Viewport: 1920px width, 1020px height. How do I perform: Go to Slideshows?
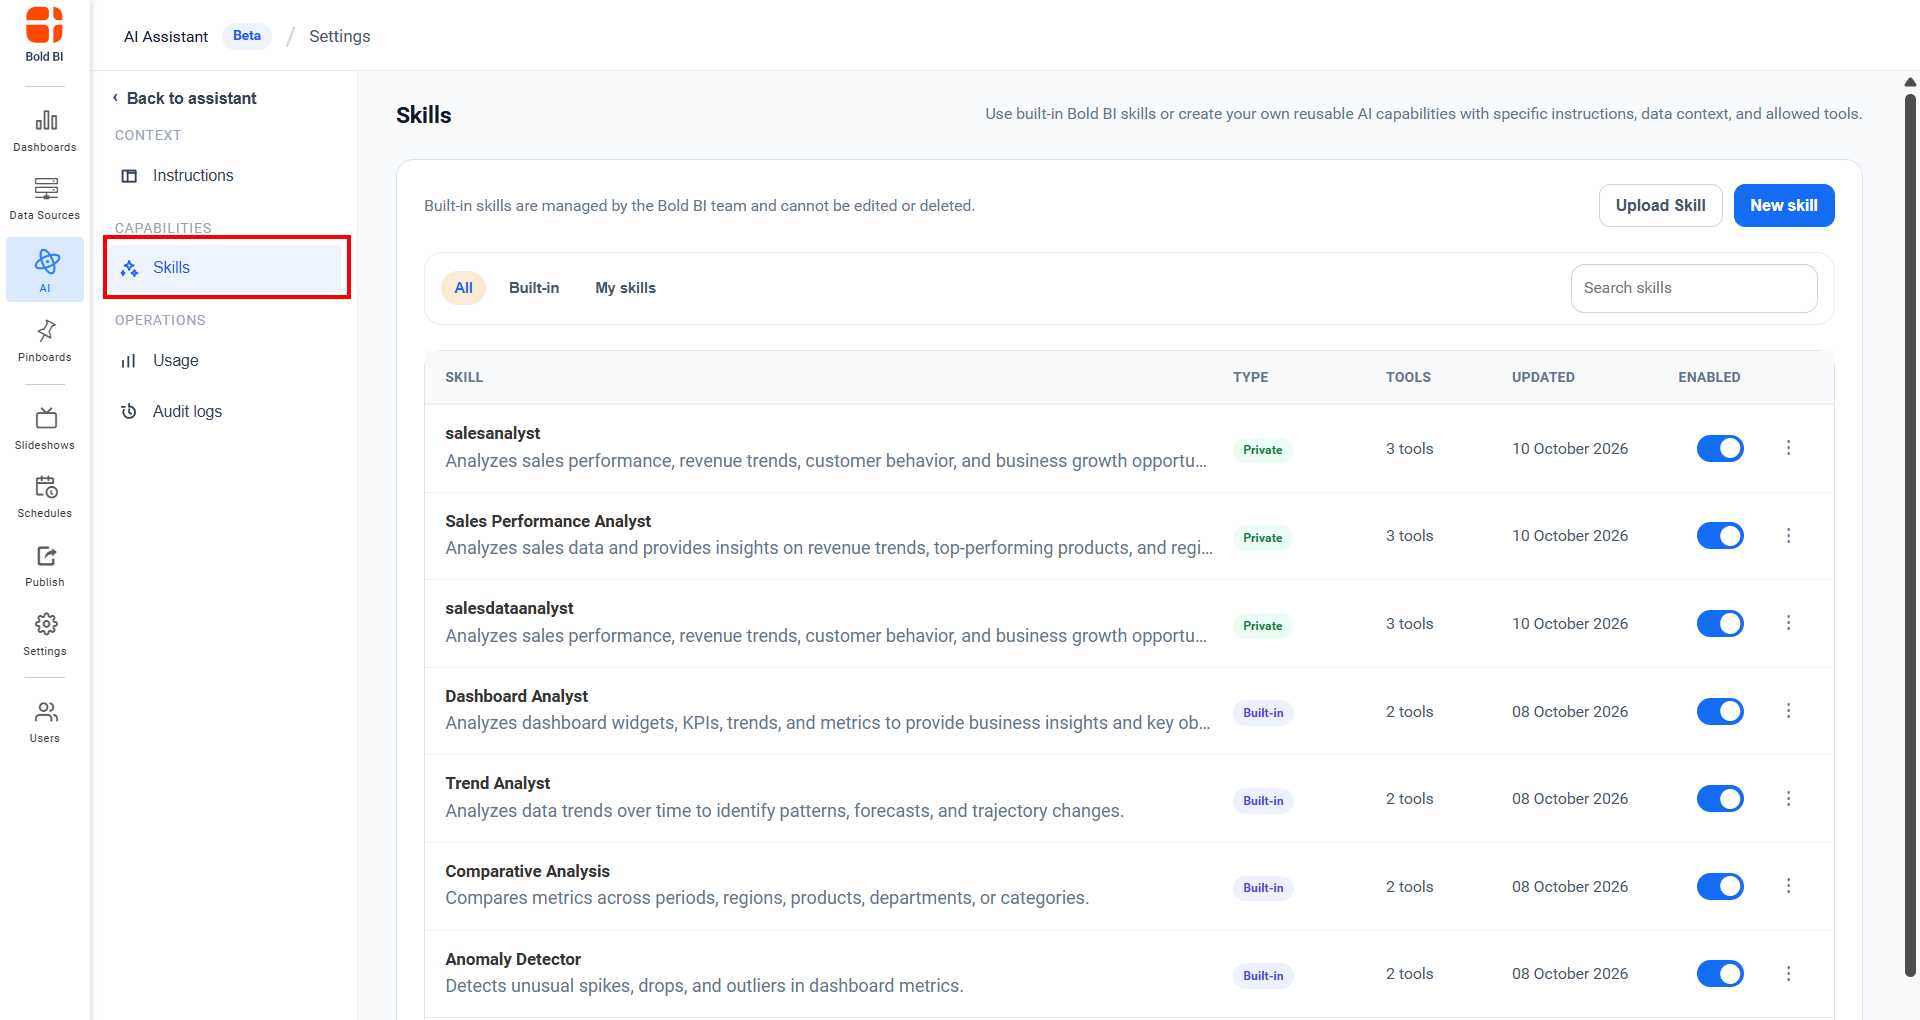click(x=45, y=429)
